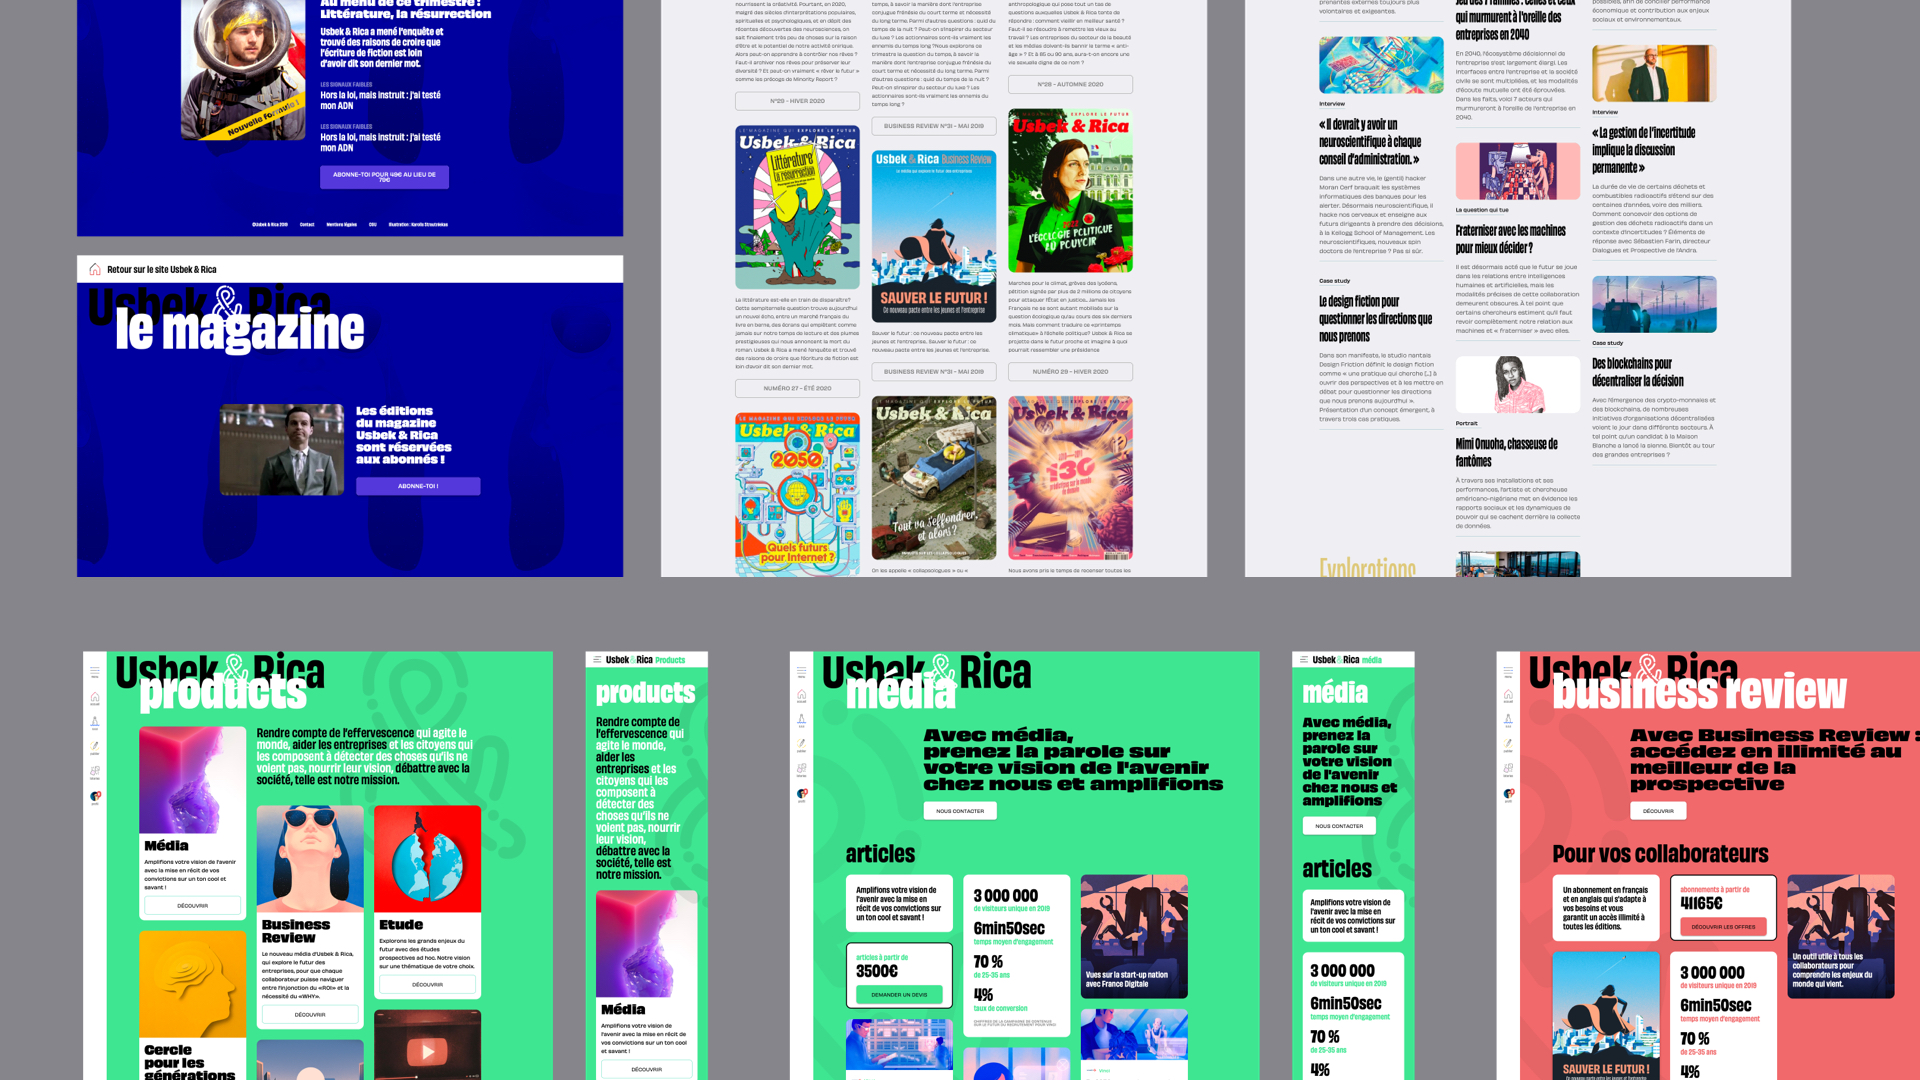Click '41165€' abonnements price text
Viewport: 1920px width, 1080px height.
pos(1701,903)
